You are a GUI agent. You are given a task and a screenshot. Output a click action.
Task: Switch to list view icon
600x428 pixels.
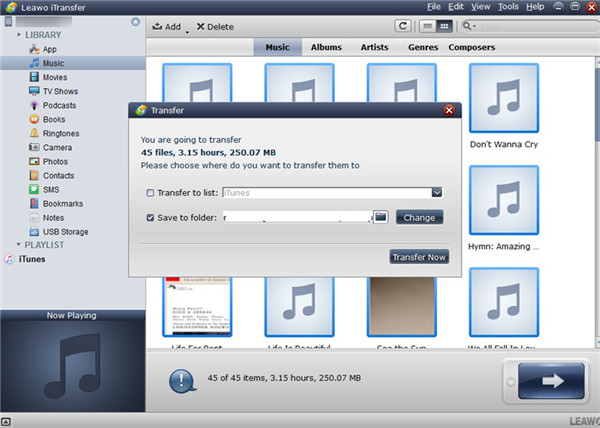(428, 27)
